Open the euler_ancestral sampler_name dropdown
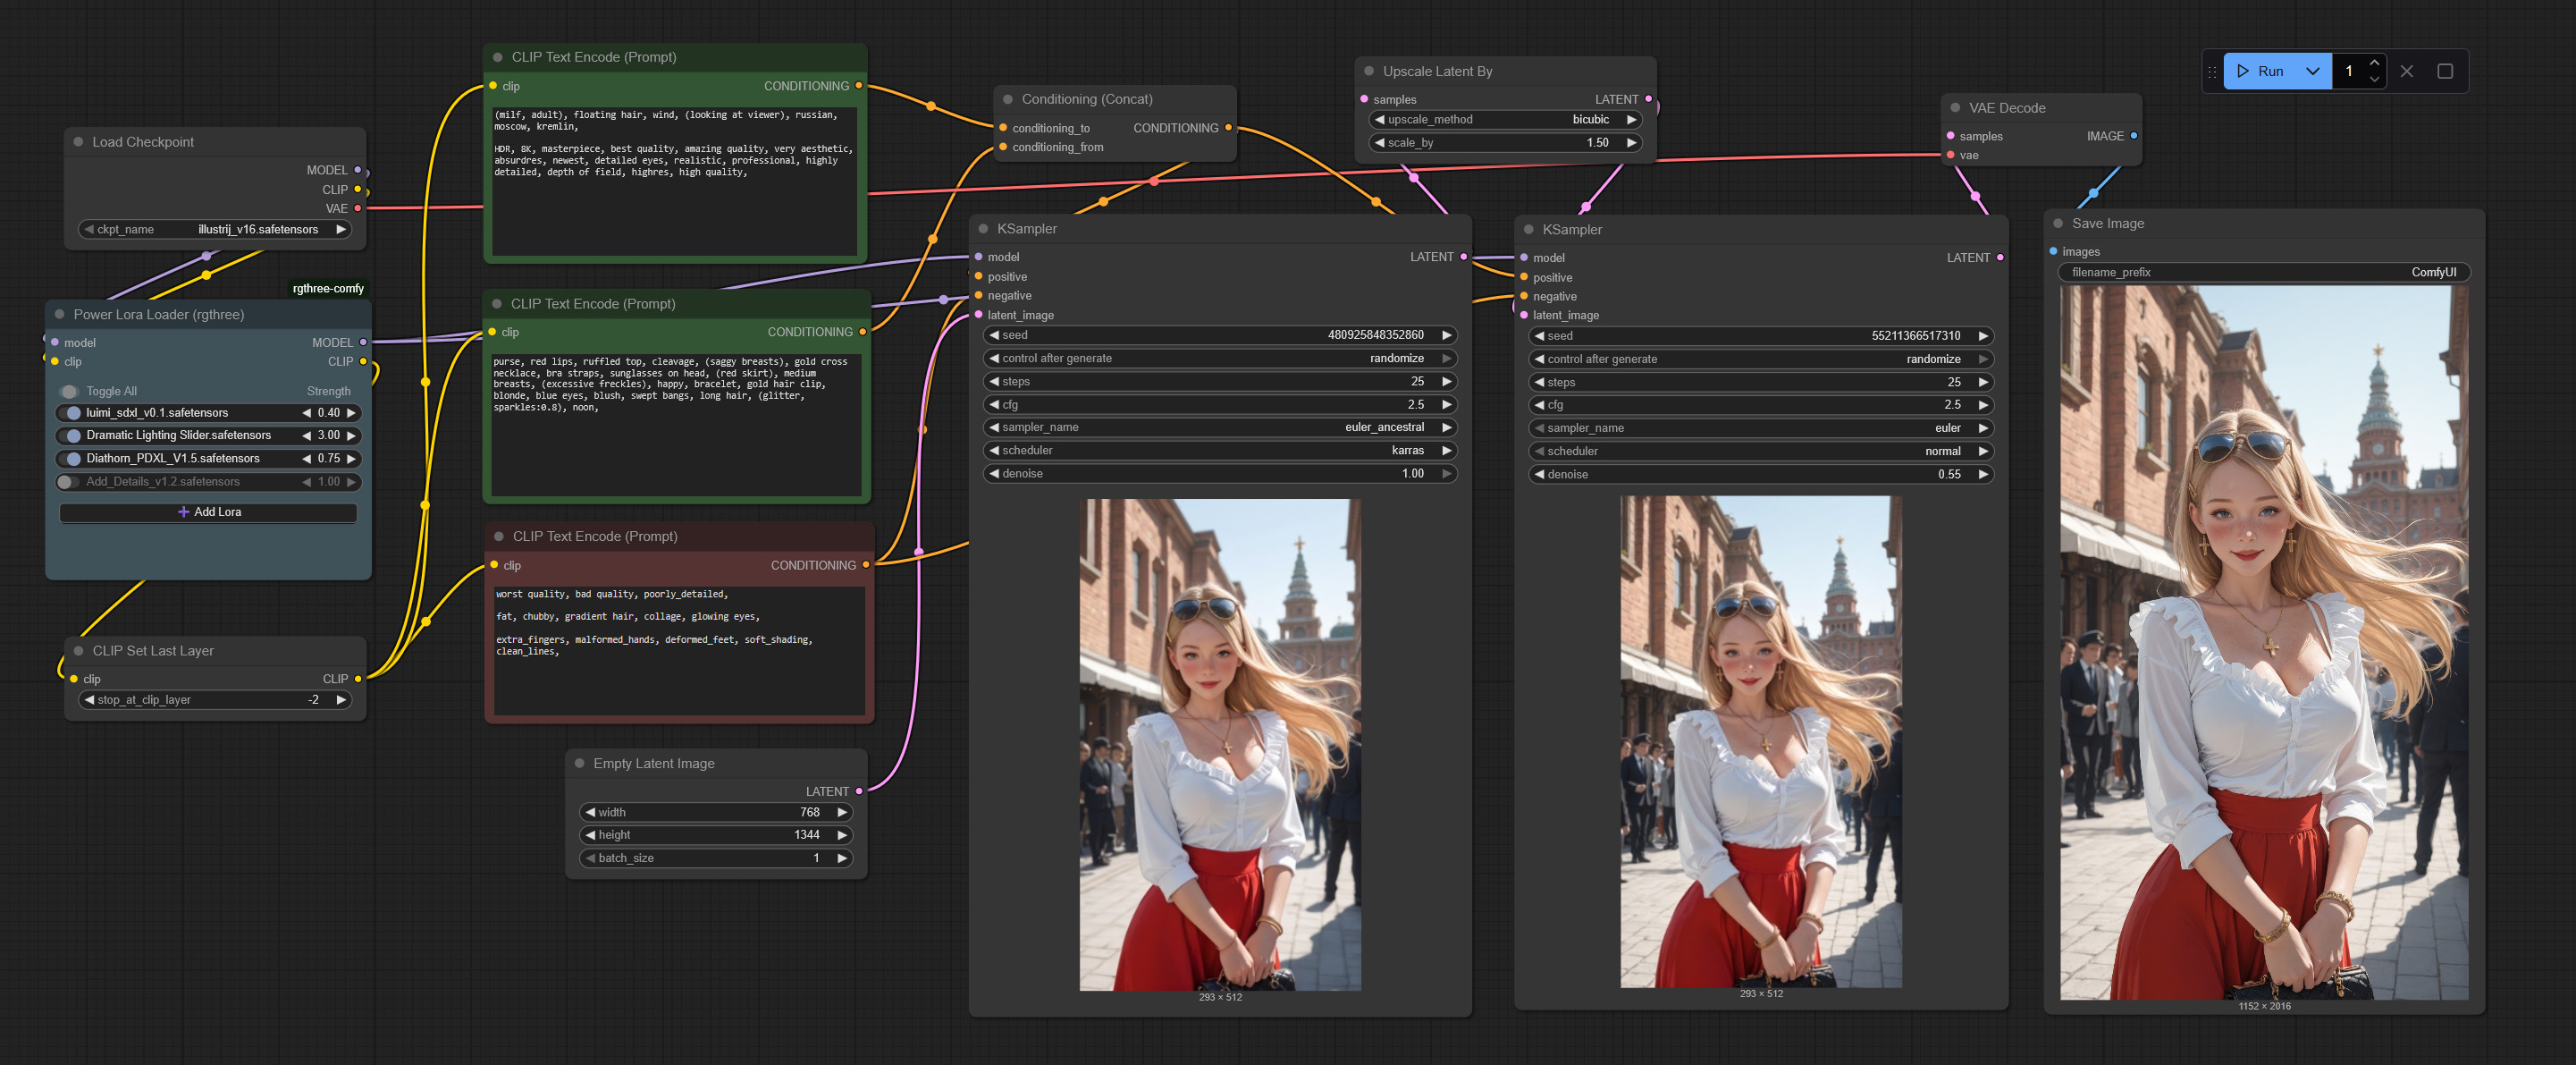2576x1065 pixels. (1220, 428)
